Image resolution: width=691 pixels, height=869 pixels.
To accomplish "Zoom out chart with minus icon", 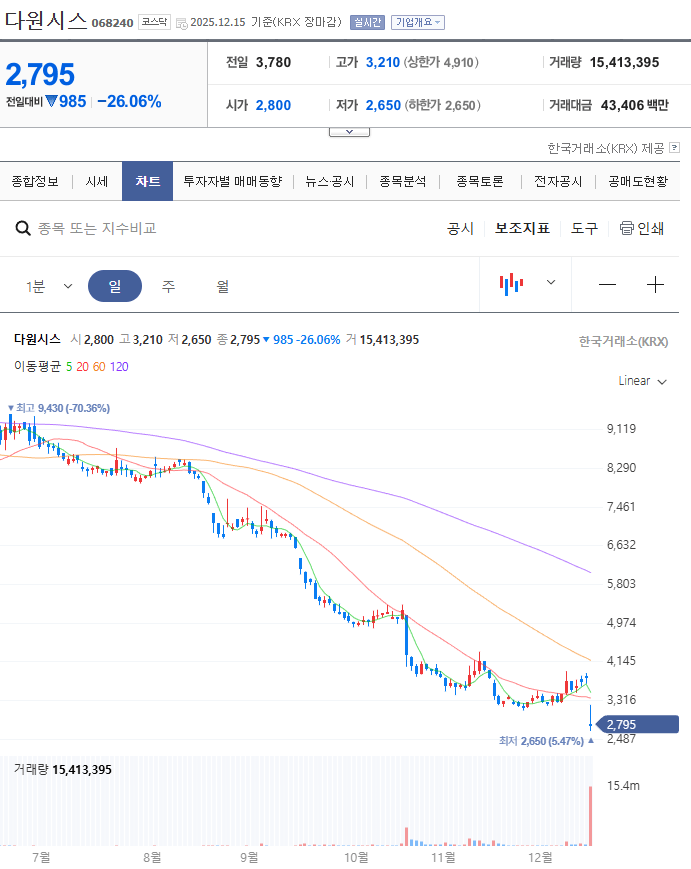I will (x=607, y=285).
